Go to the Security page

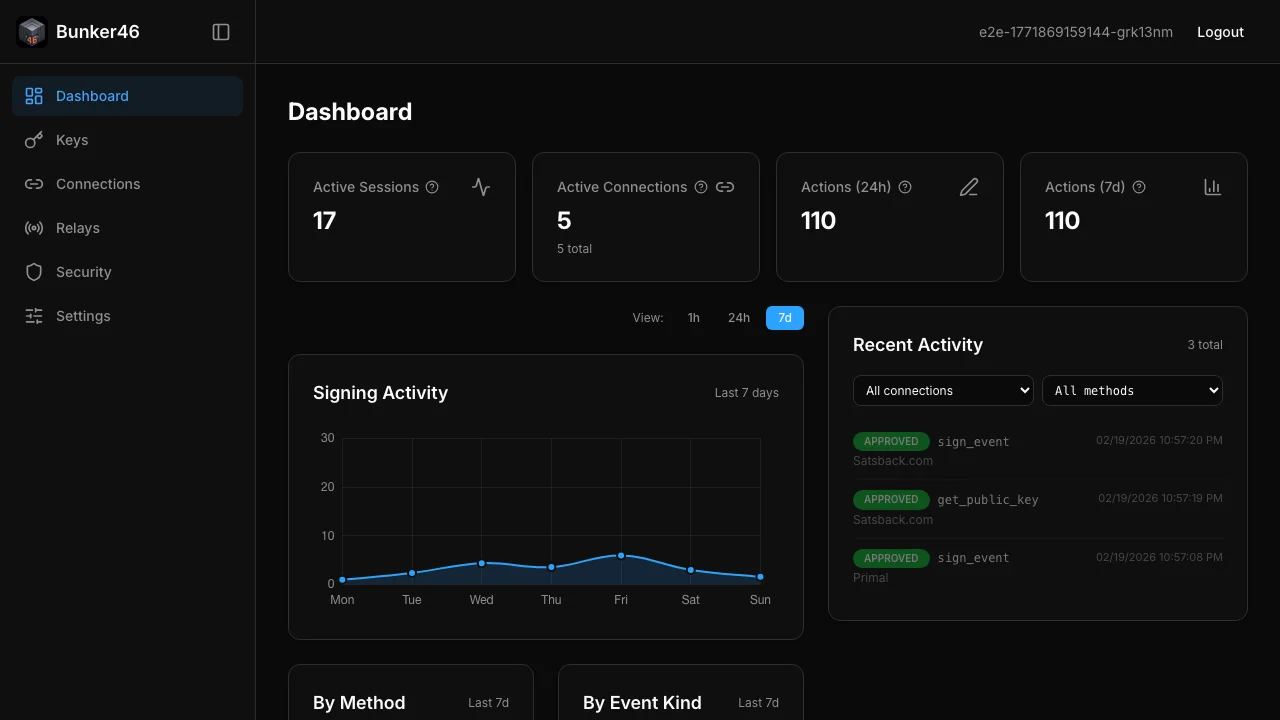pos(83,272)
